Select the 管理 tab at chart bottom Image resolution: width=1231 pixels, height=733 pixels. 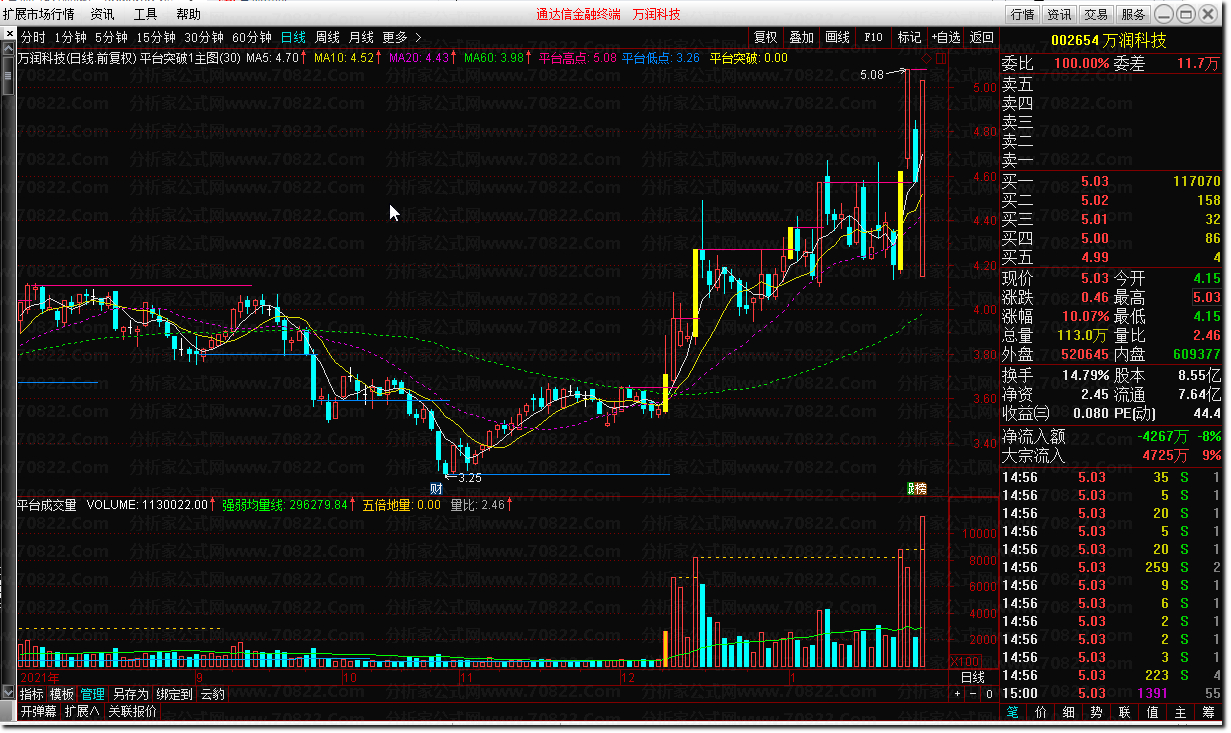click(x=93, y=694)
